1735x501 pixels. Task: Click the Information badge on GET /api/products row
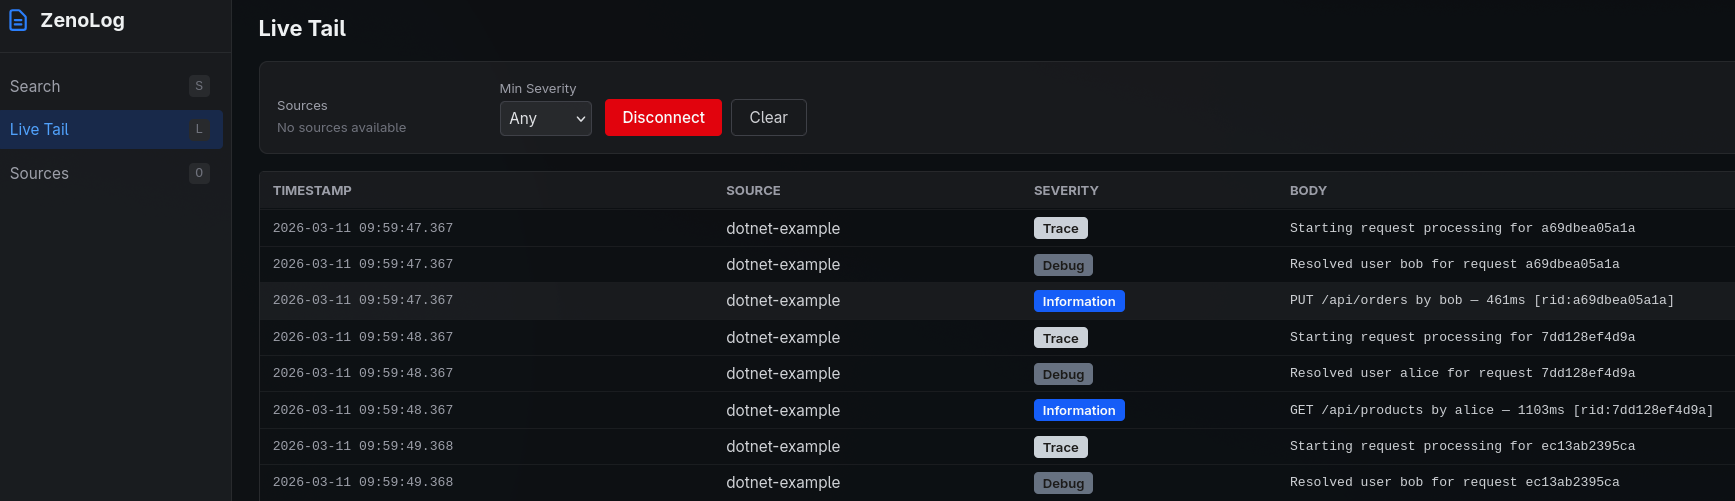tap(1079, 410)
